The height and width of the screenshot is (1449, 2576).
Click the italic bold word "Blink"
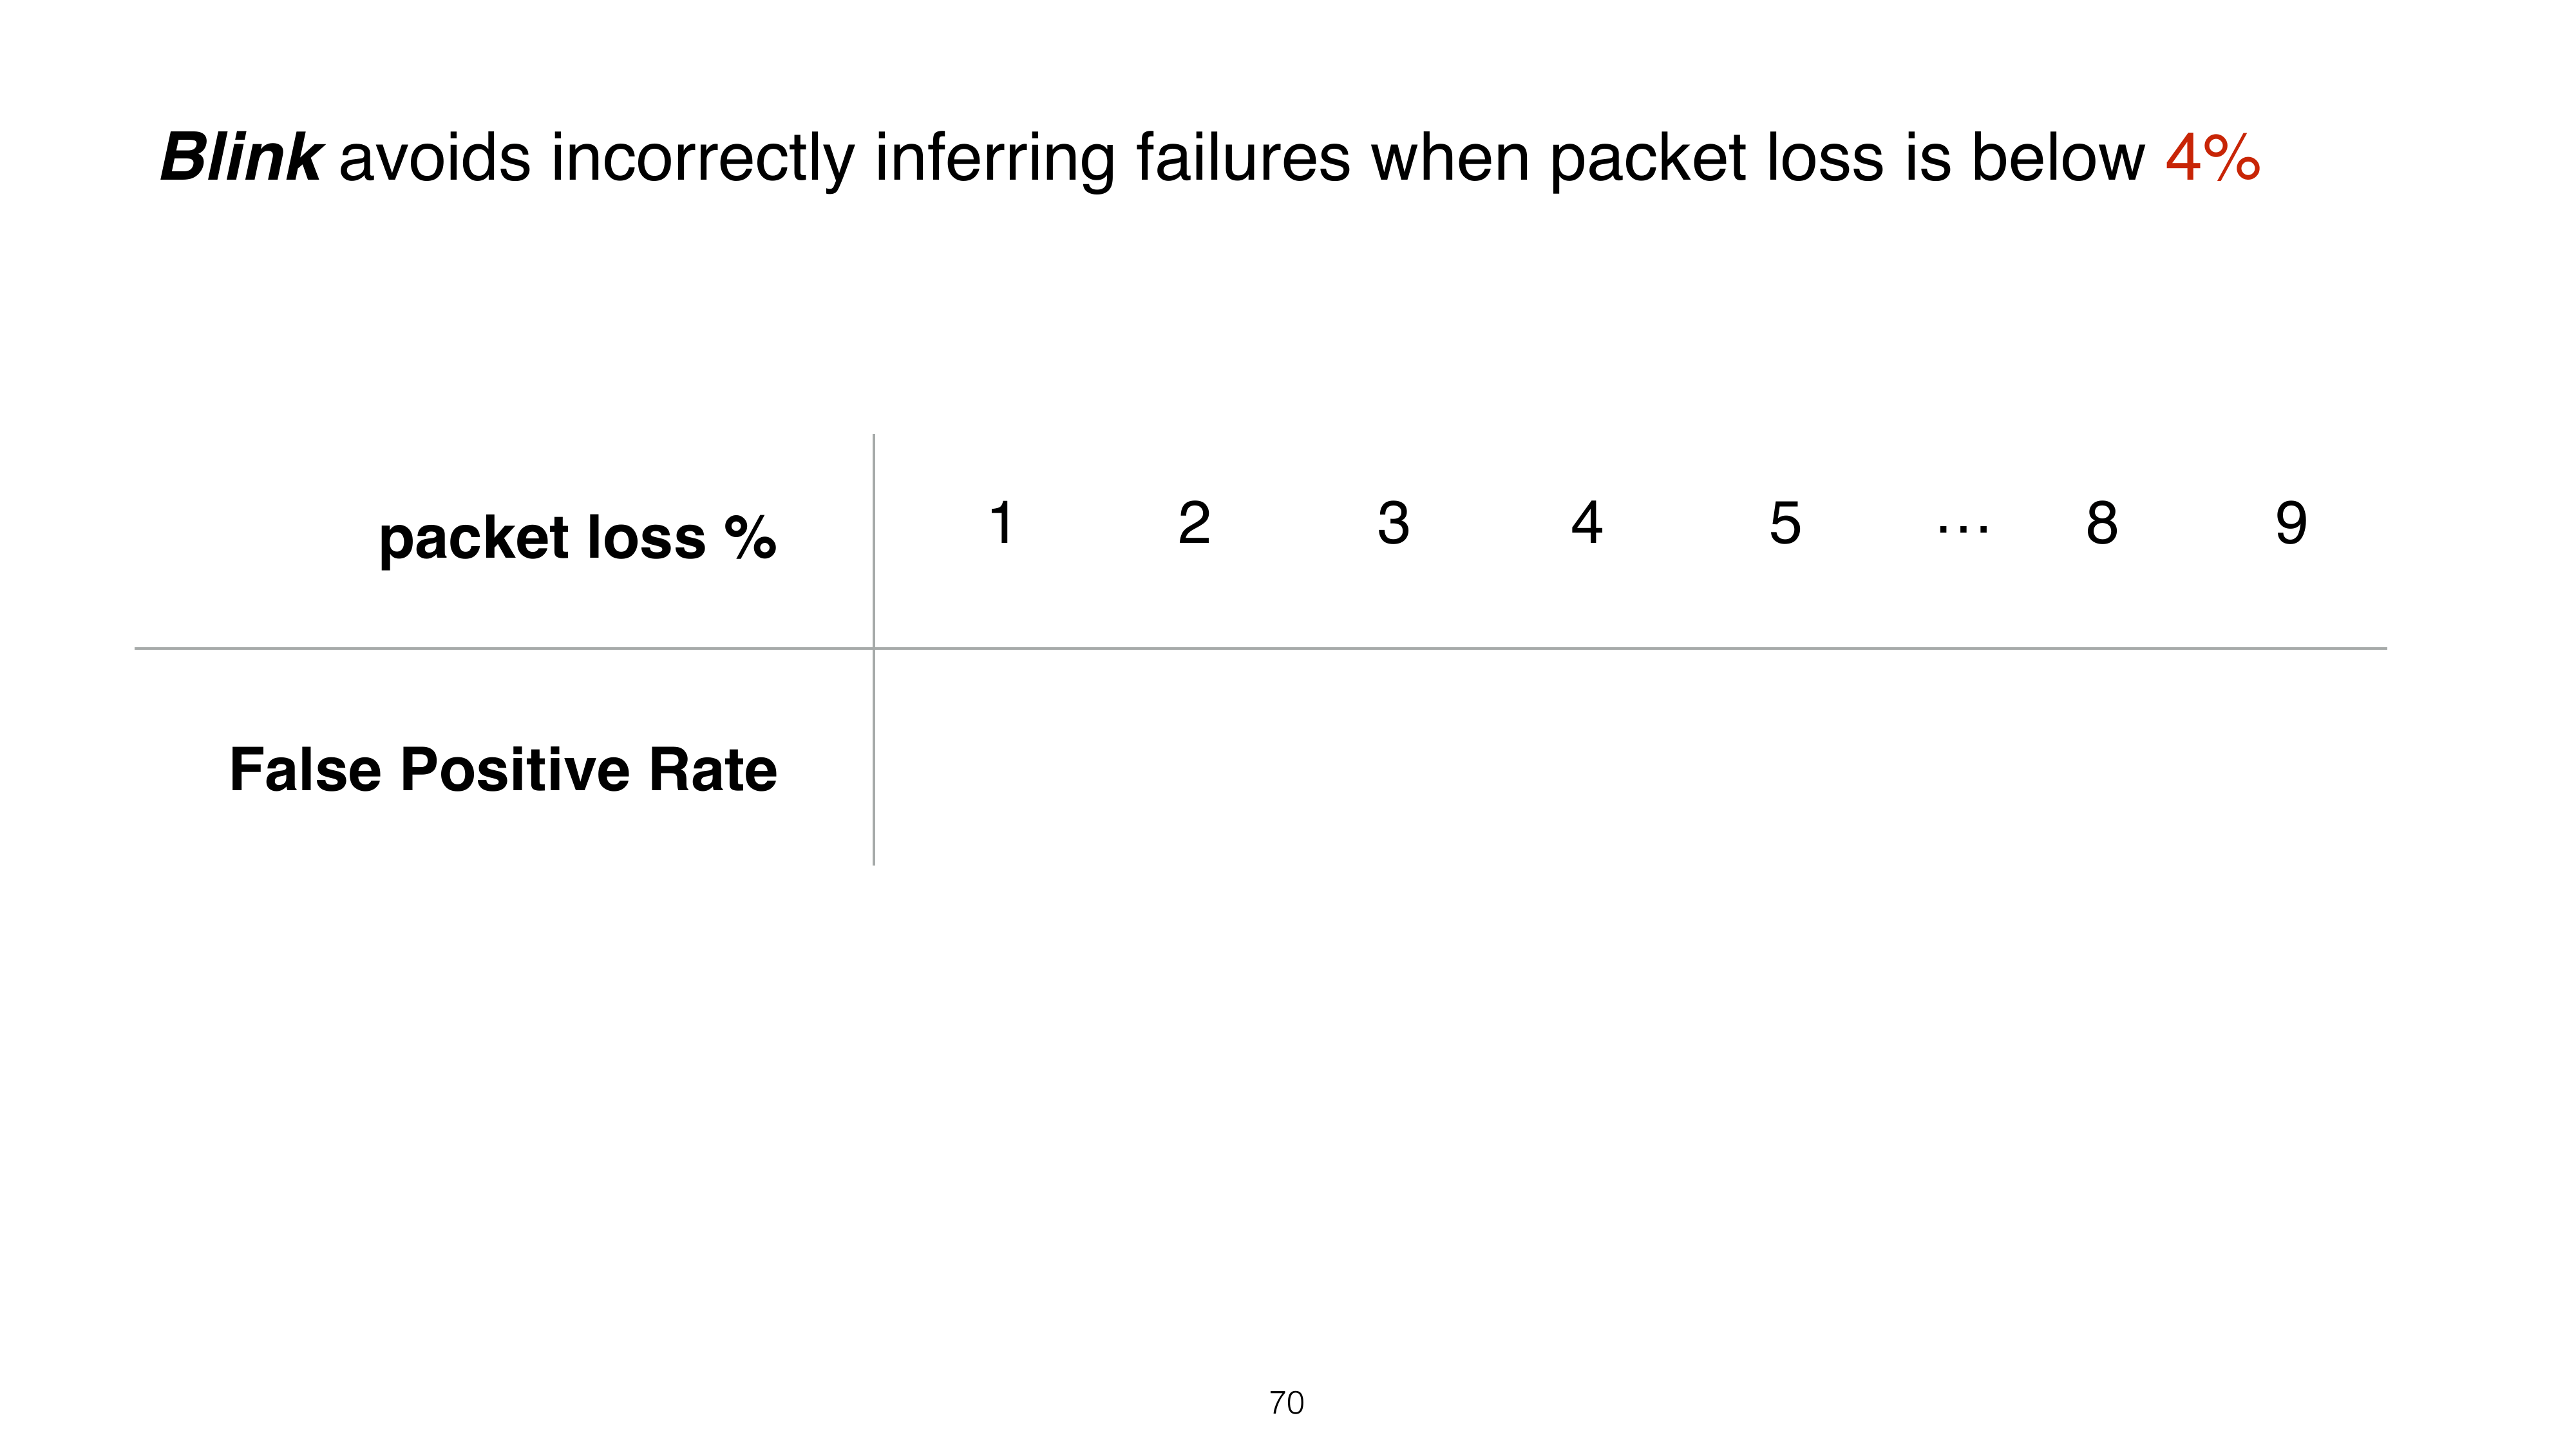pyautogui.click(x=240, y=158)
